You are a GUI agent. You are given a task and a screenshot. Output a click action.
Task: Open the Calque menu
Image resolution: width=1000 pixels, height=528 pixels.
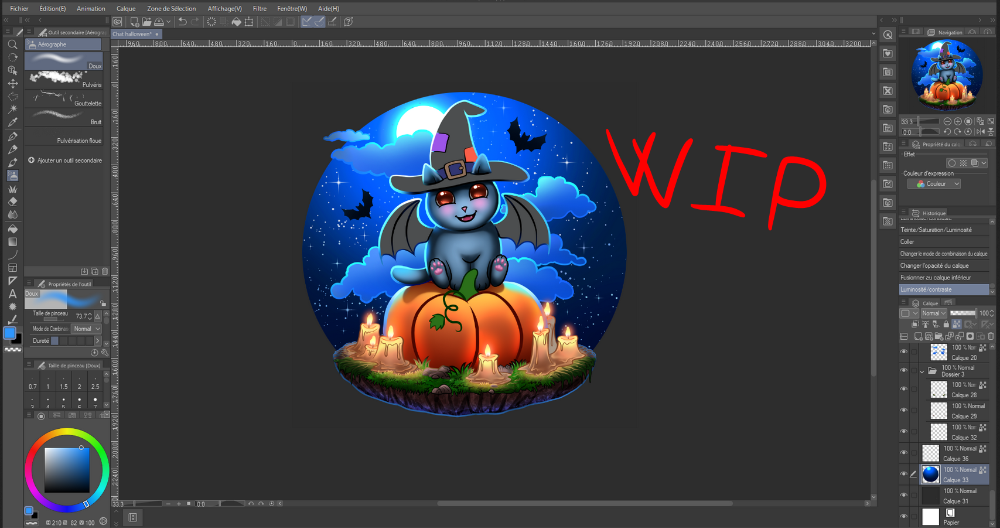126,7
